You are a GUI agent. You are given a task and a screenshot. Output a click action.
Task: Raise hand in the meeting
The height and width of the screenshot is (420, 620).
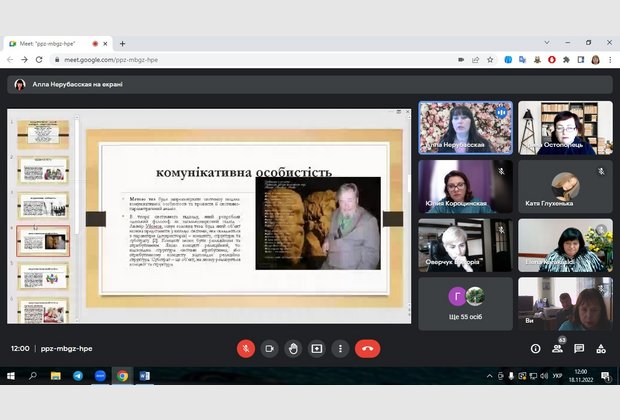[x=293, y=349]
